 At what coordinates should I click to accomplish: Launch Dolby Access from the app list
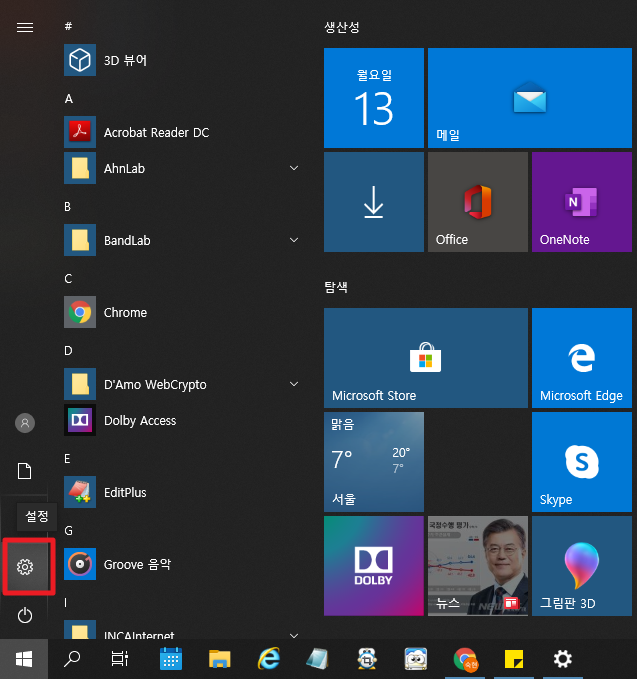pos(182,420)
